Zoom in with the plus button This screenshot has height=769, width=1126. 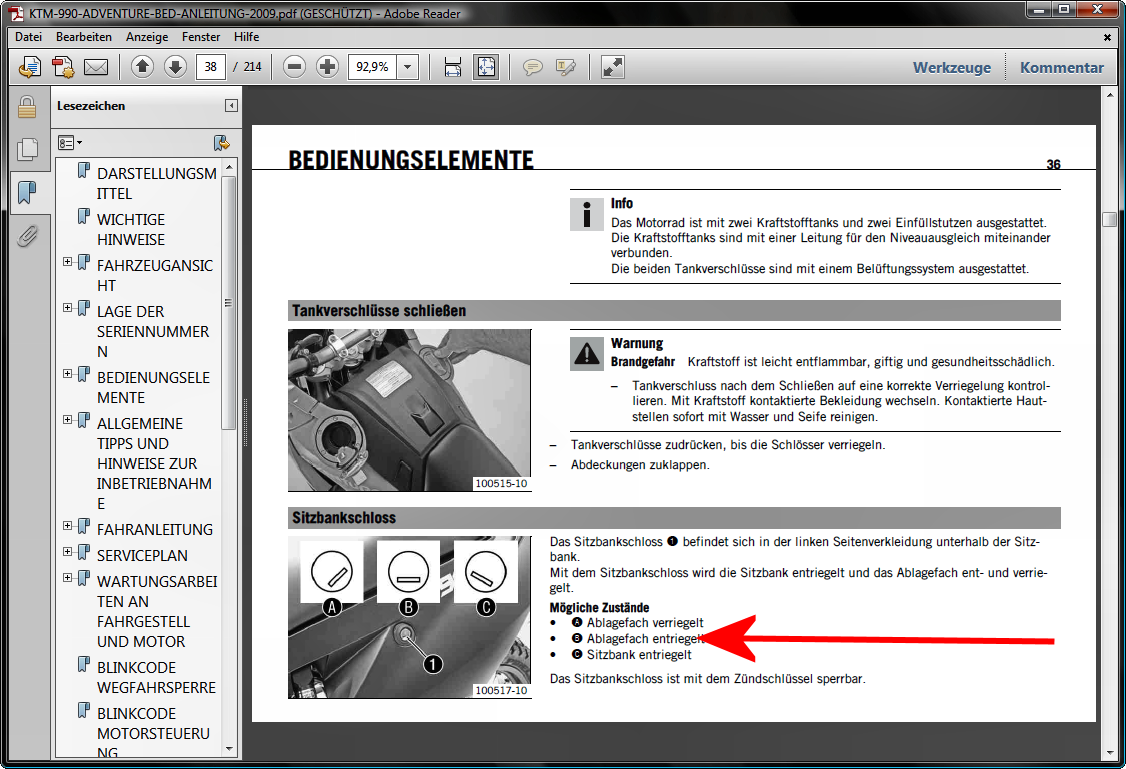(327, 68)
